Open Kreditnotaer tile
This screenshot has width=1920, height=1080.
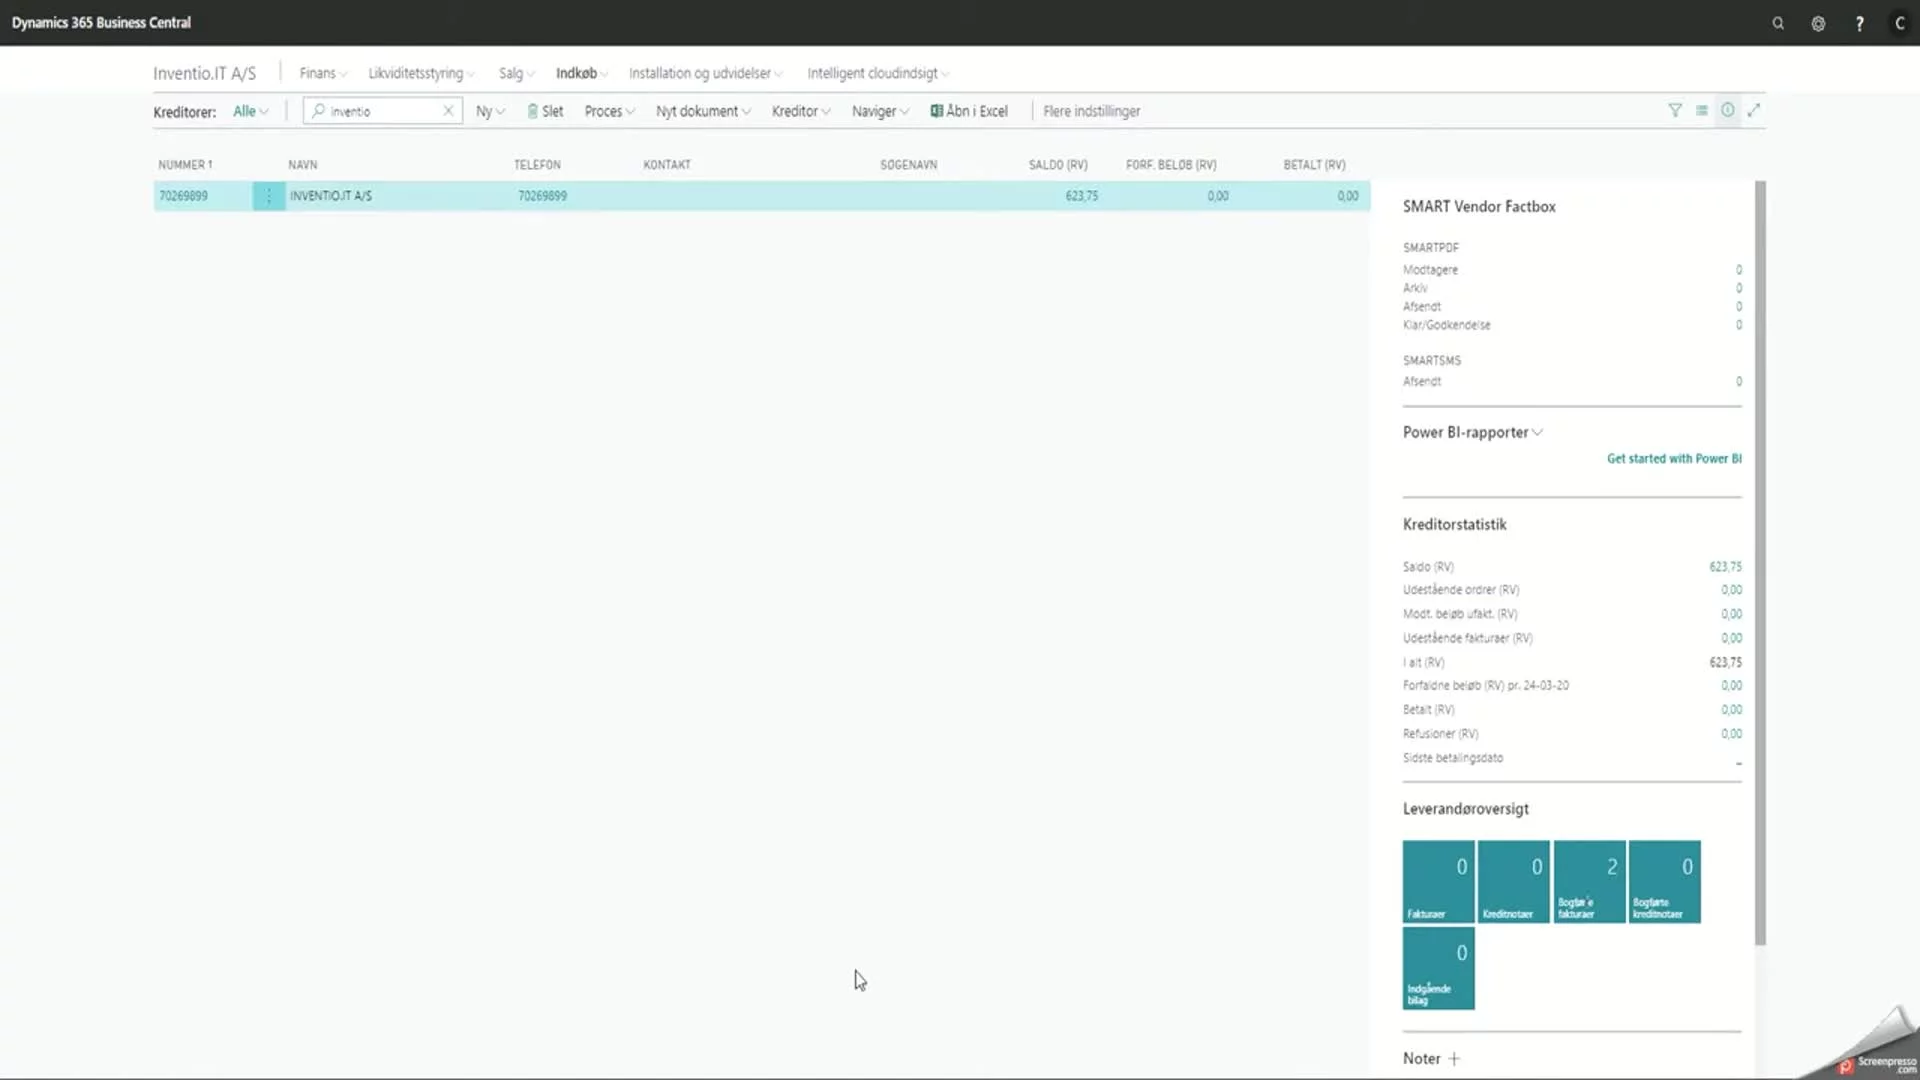pos(1513,881)
